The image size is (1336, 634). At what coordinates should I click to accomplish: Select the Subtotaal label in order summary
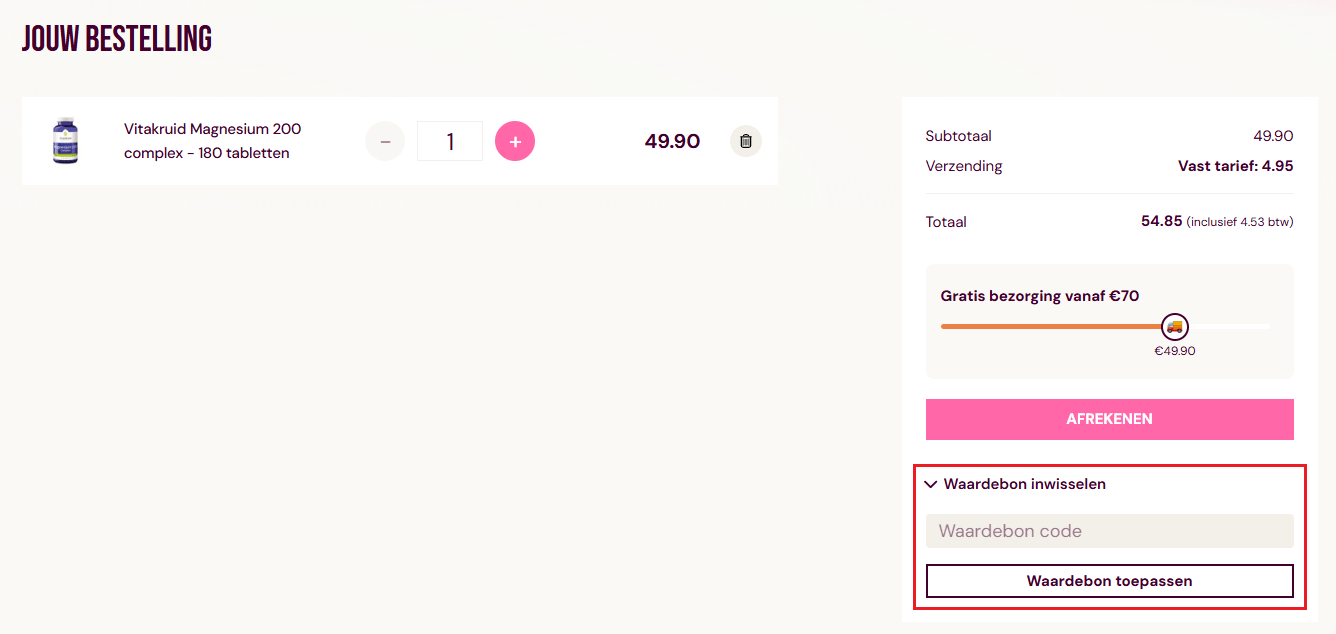(x=958, y=136)
